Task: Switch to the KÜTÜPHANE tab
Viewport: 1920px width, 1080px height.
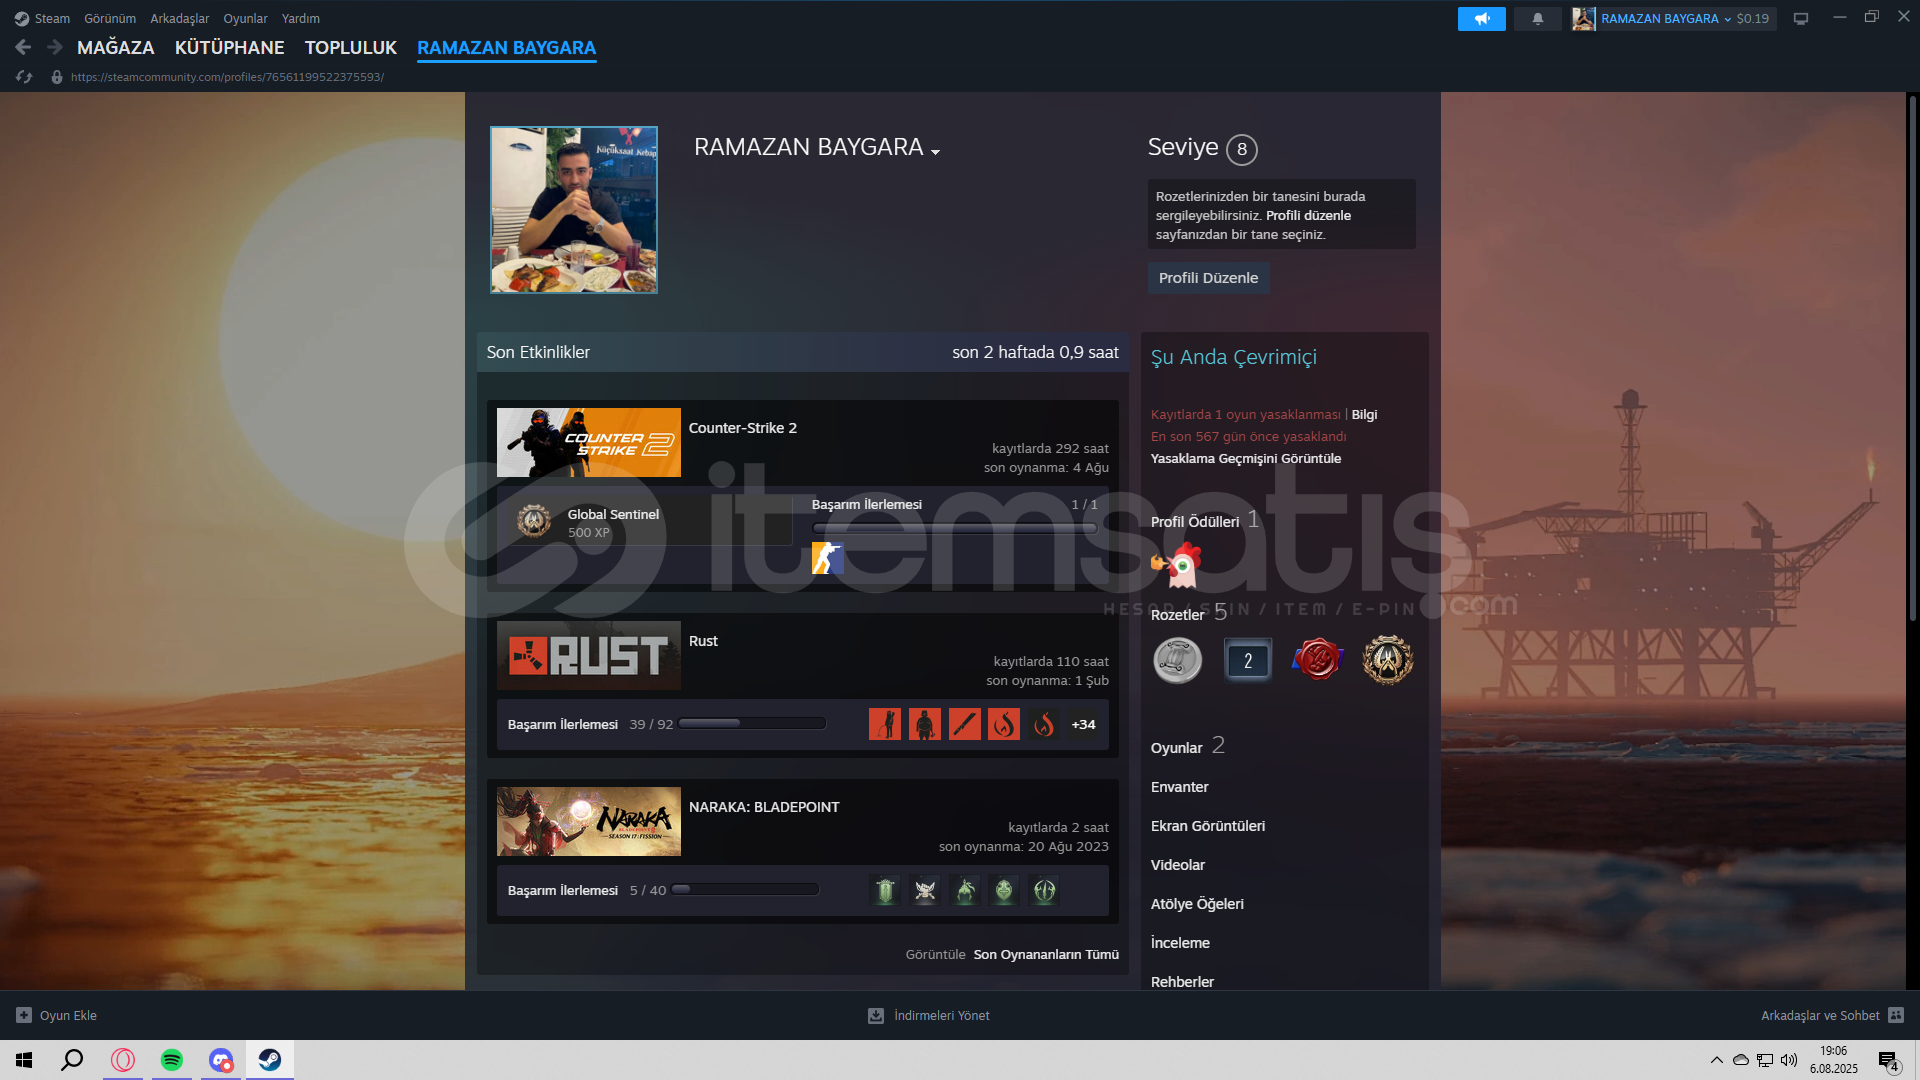Action: [x=229, y=47]
